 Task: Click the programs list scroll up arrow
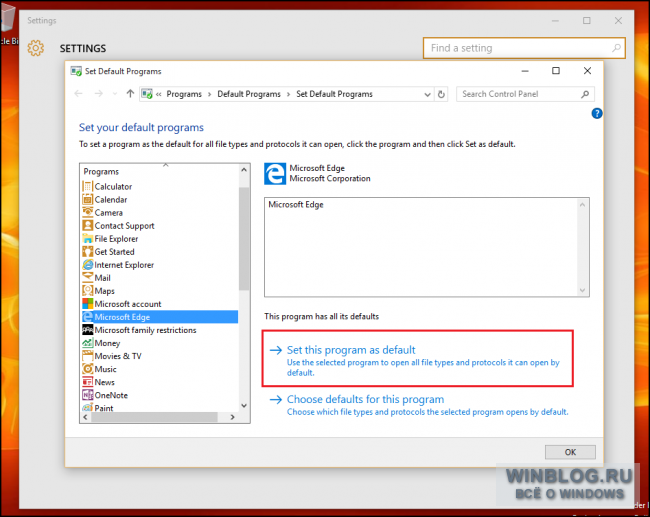click(244, 170)
